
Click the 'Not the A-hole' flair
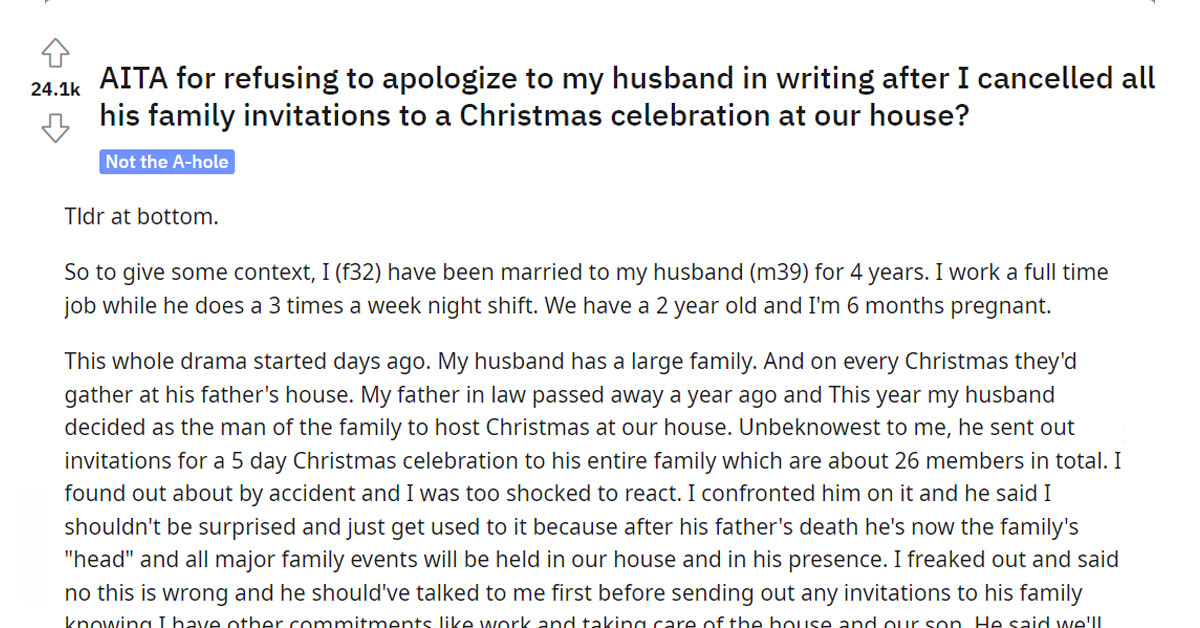(x=166, y=161)
